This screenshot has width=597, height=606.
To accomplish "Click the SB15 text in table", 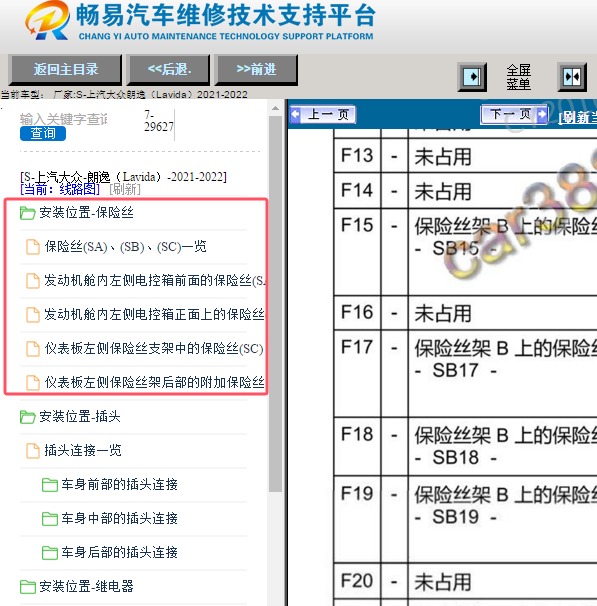I will point(456,249).
